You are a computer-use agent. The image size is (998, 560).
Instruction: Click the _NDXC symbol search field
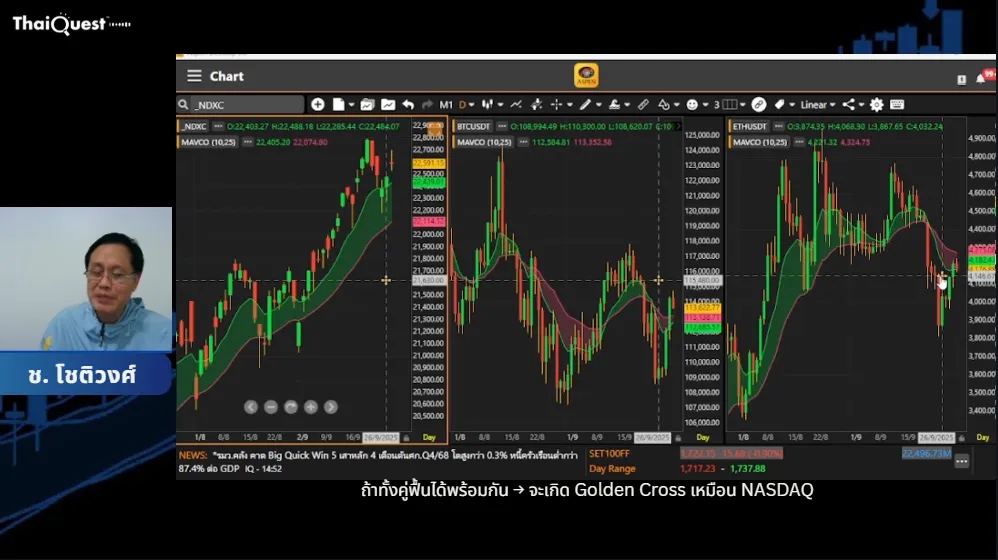(x=246, y=104)
